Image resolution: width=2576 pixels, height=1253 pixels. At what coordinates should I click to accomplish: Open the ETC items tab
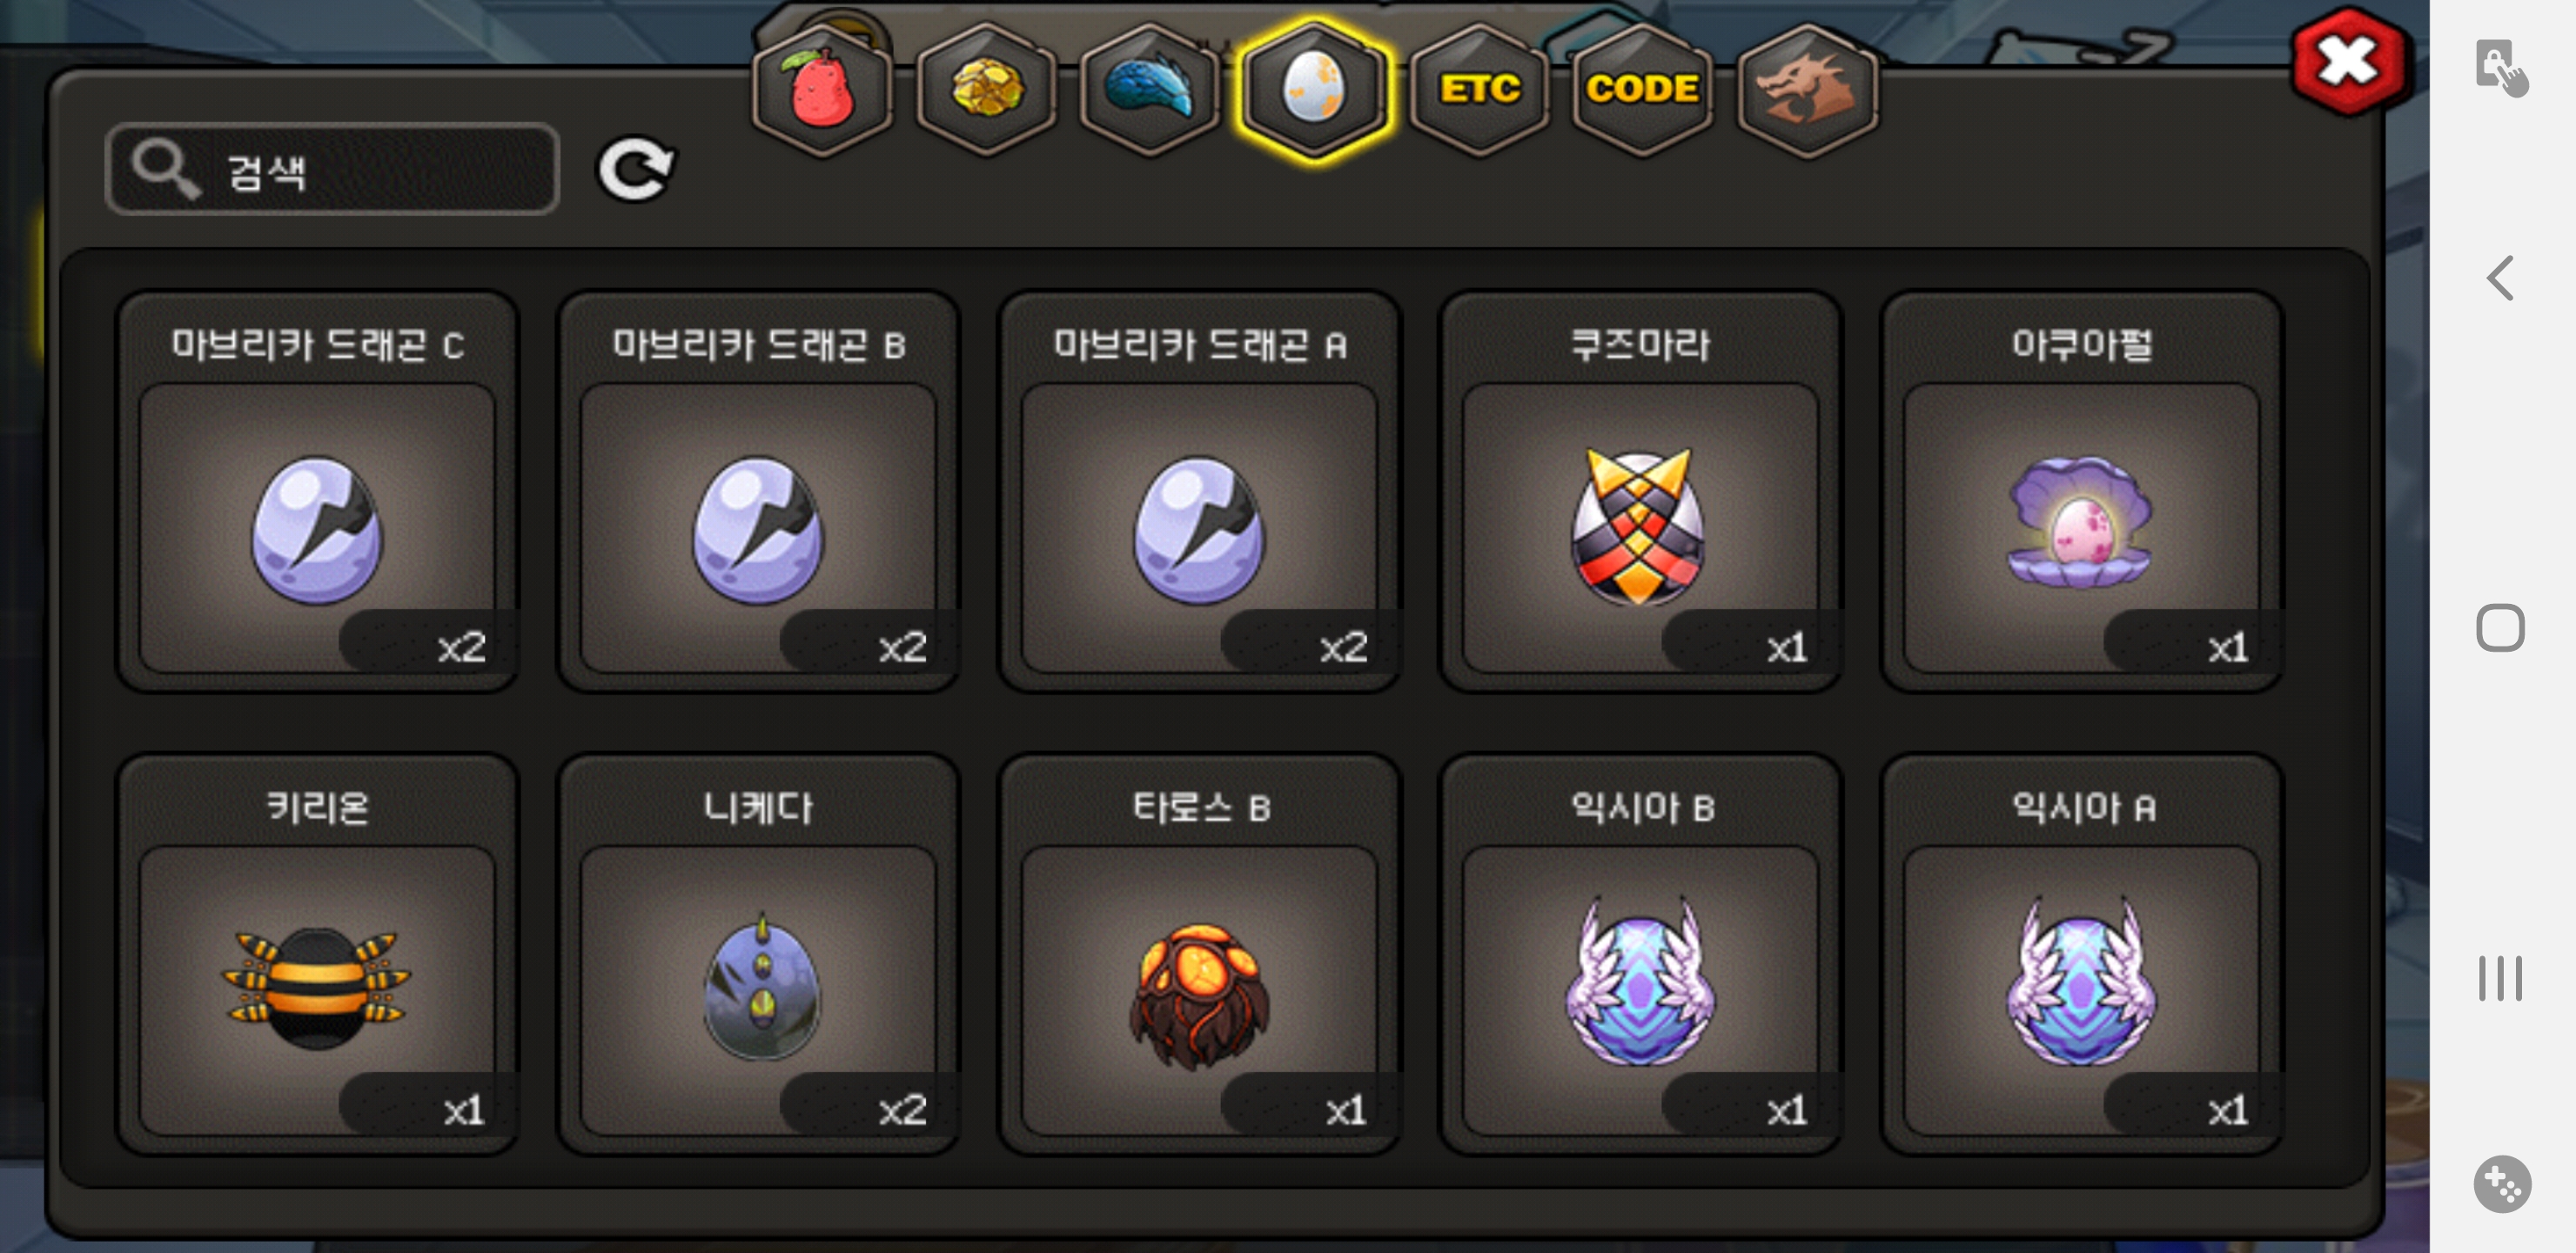coord(1479,89)
